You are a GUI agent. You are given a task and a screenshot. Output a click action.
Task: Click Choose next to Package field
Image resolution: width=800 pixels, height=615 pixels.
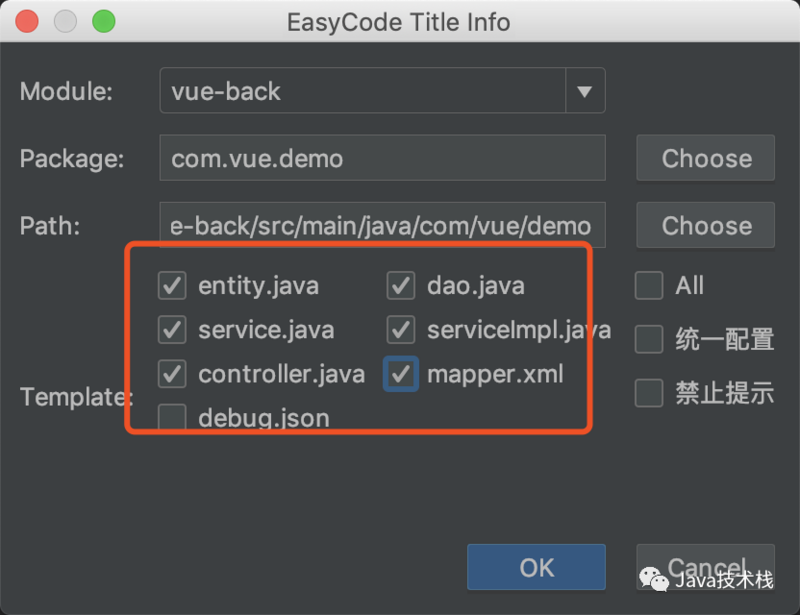(706, 158)
